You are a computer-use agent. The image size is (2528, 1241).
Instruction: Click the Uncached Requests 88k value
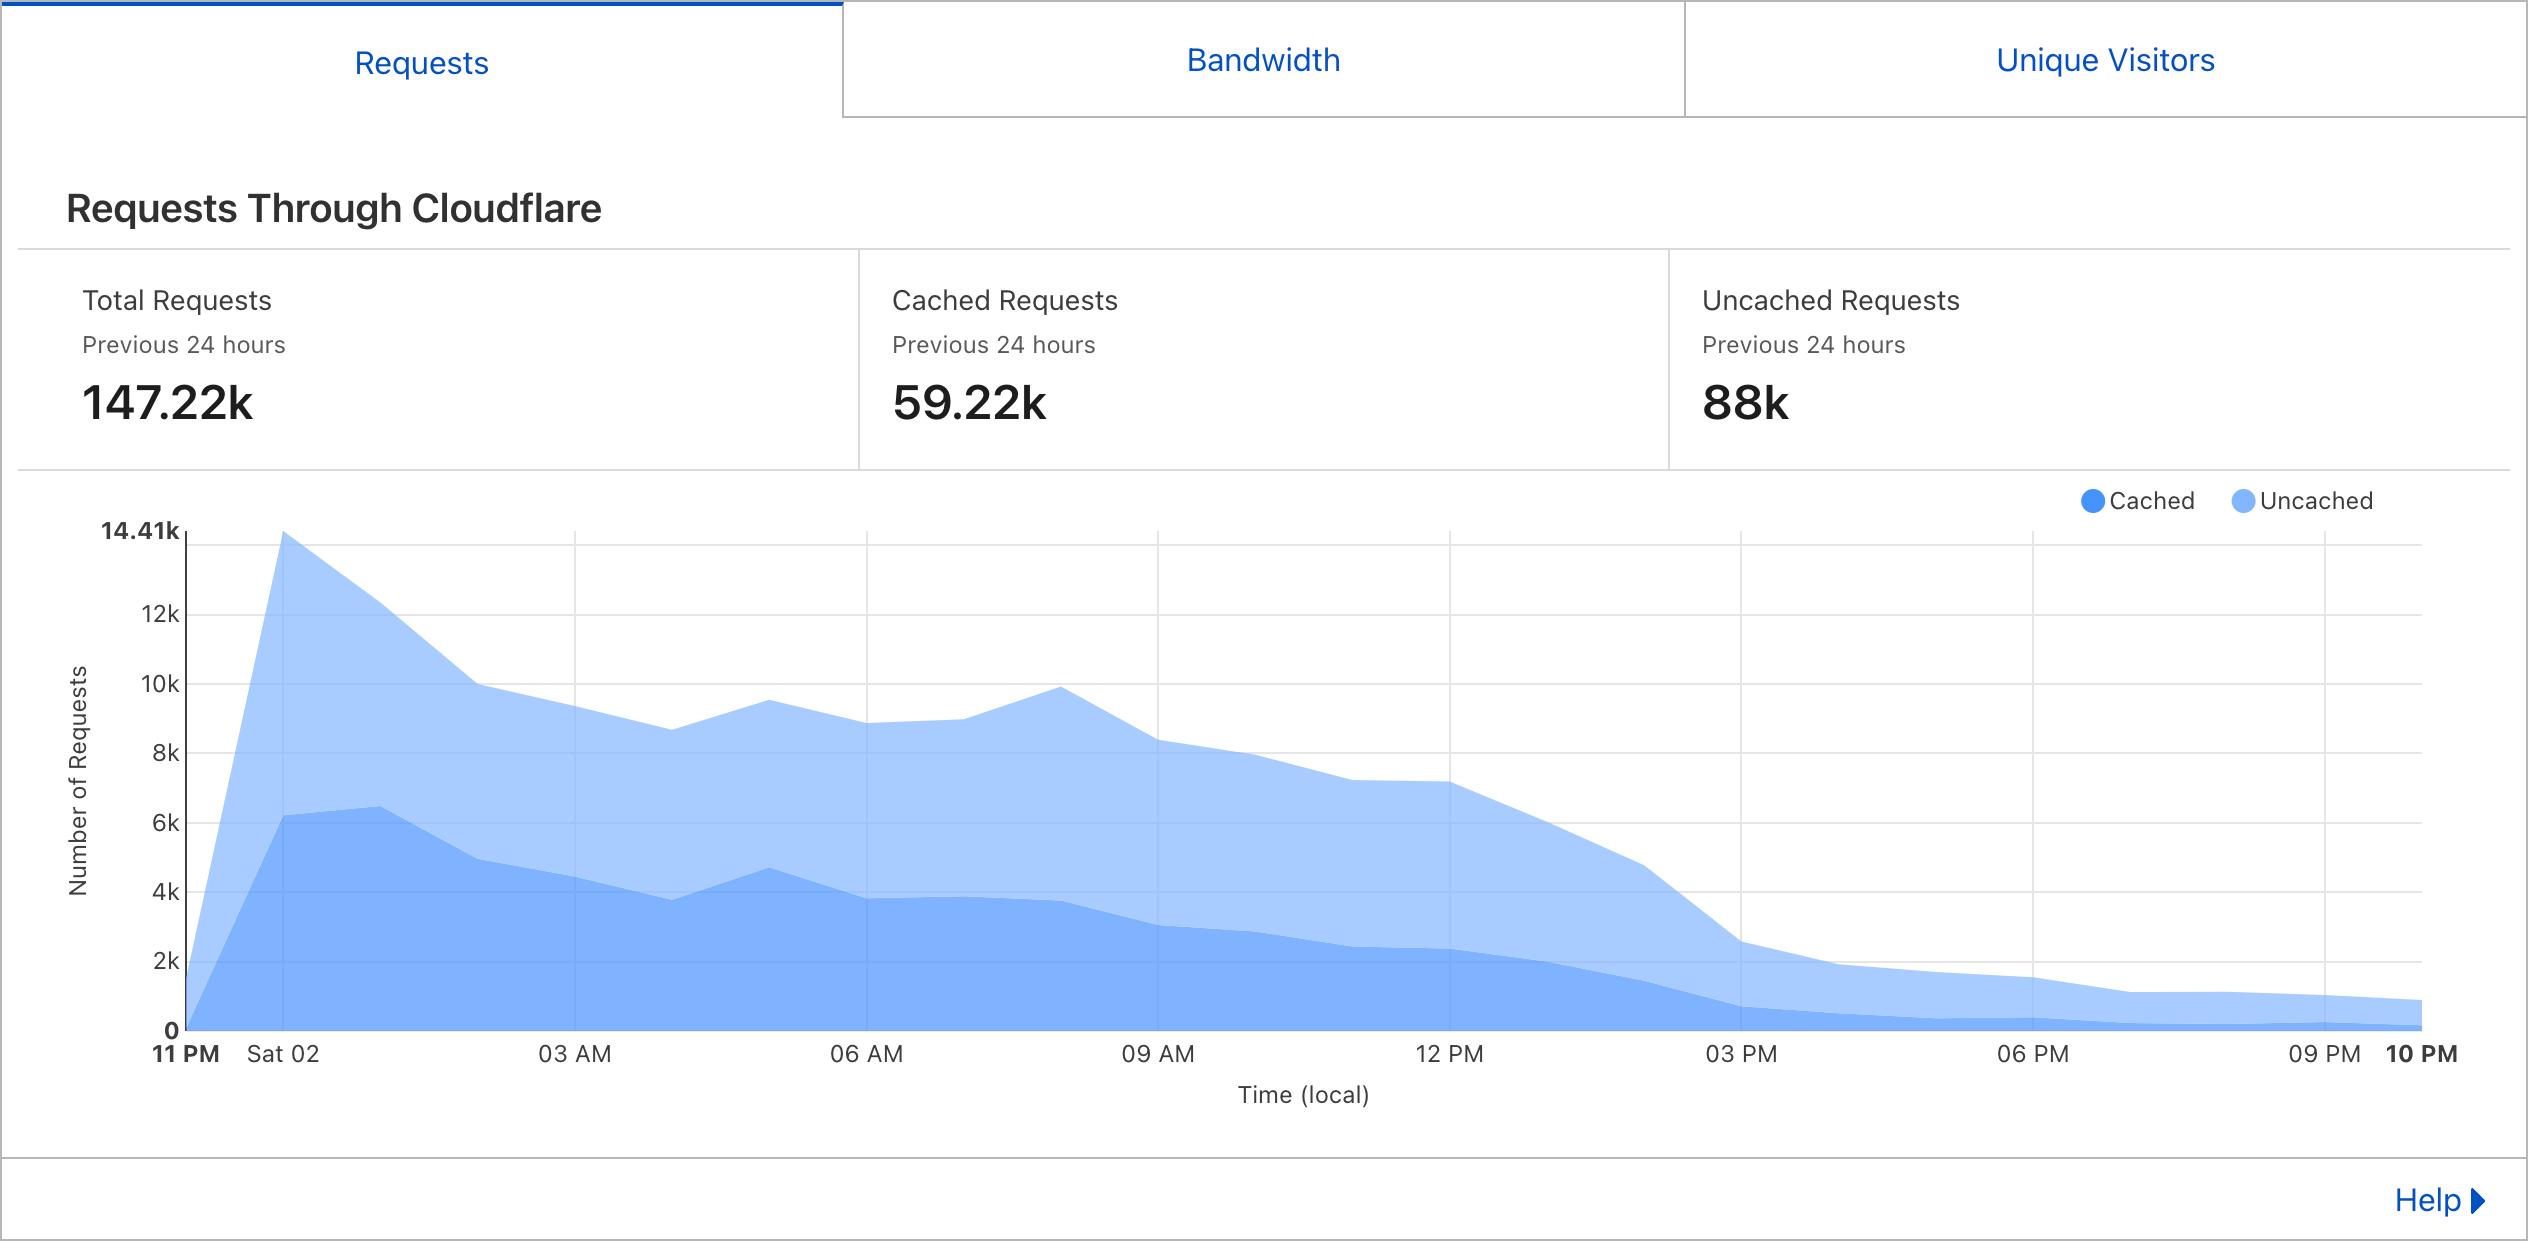pos(1745,403)
